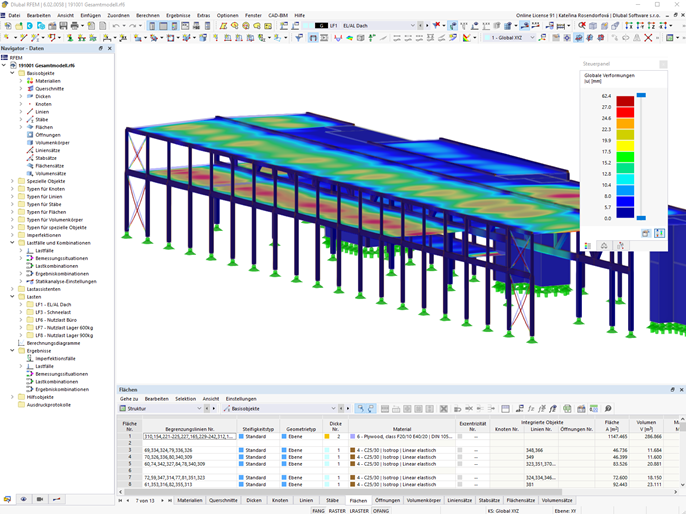Open the Einstellungen table menu
This screenshot has width=686, height=514.
tap(241, 399)
